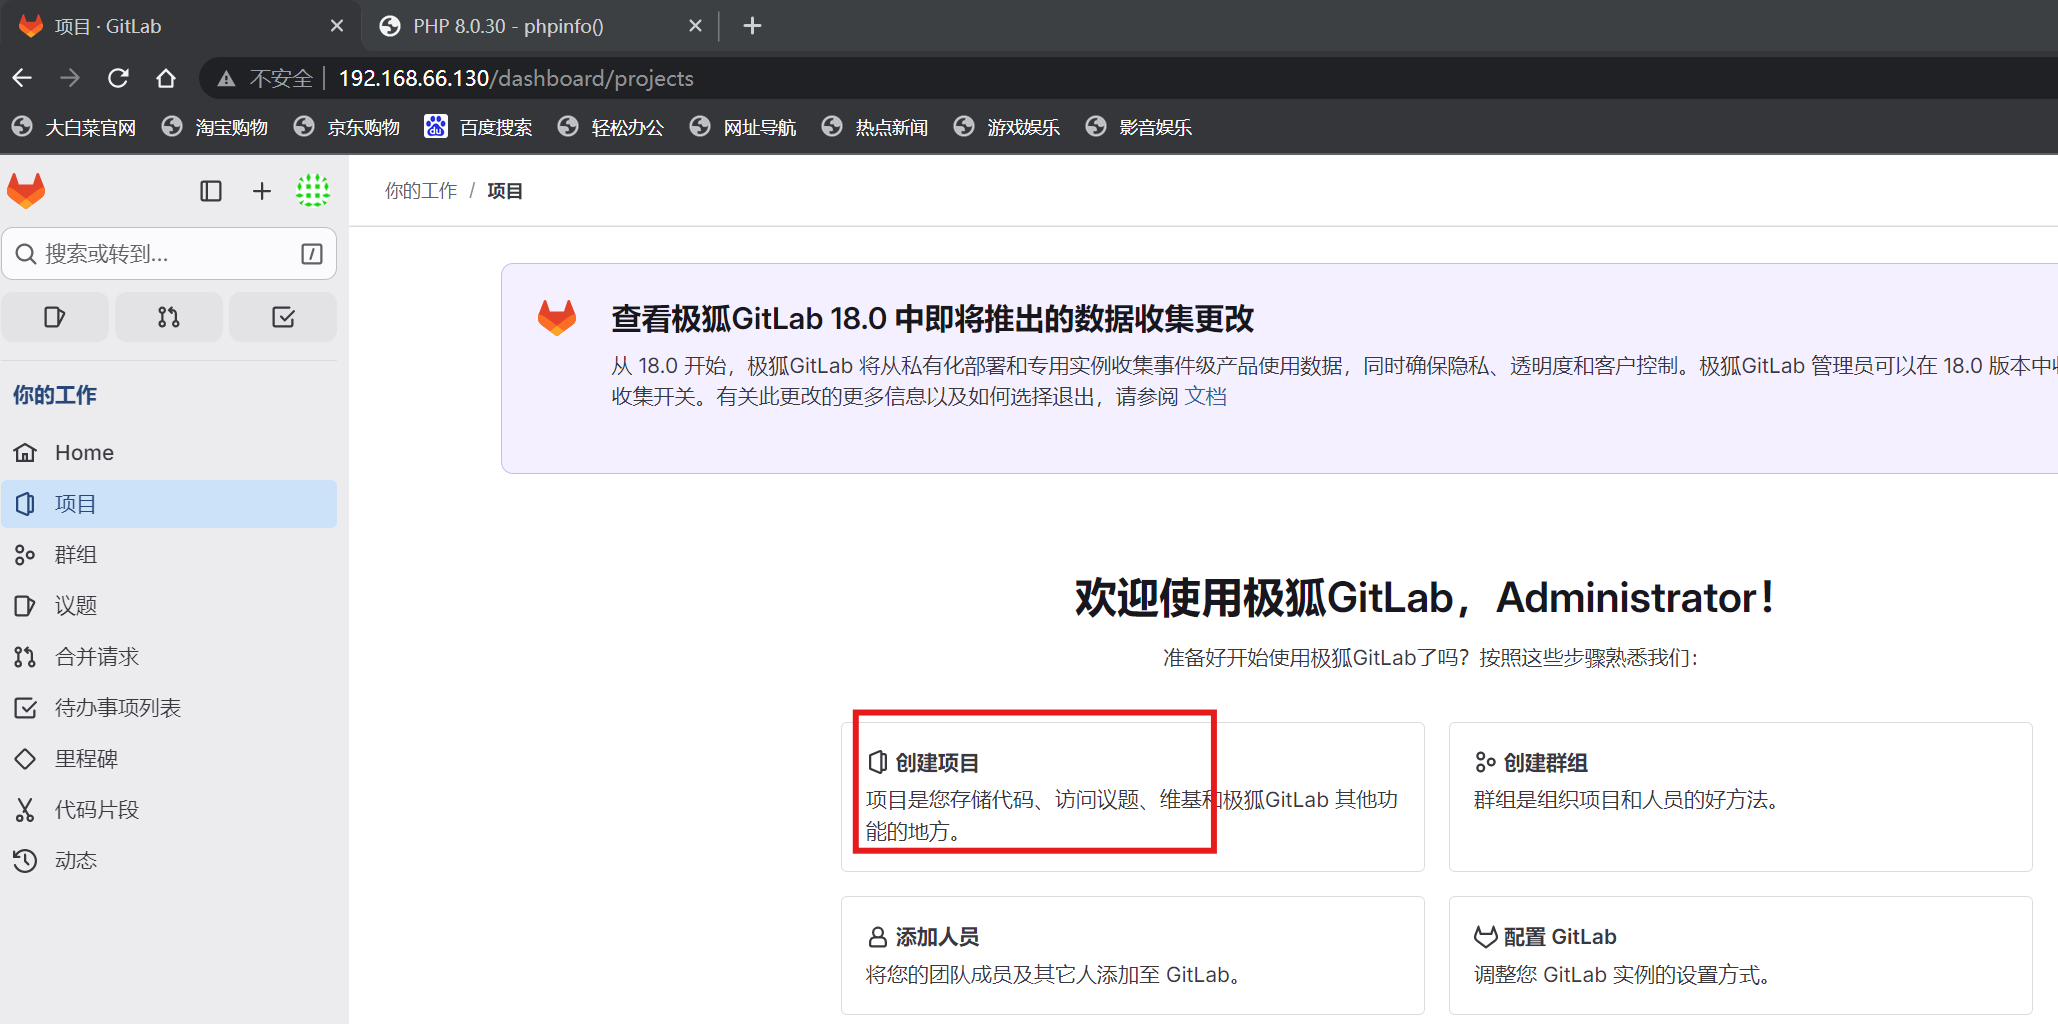
Task: Click the GitLab fox logo in sidebar
Action: coord(26,190)
